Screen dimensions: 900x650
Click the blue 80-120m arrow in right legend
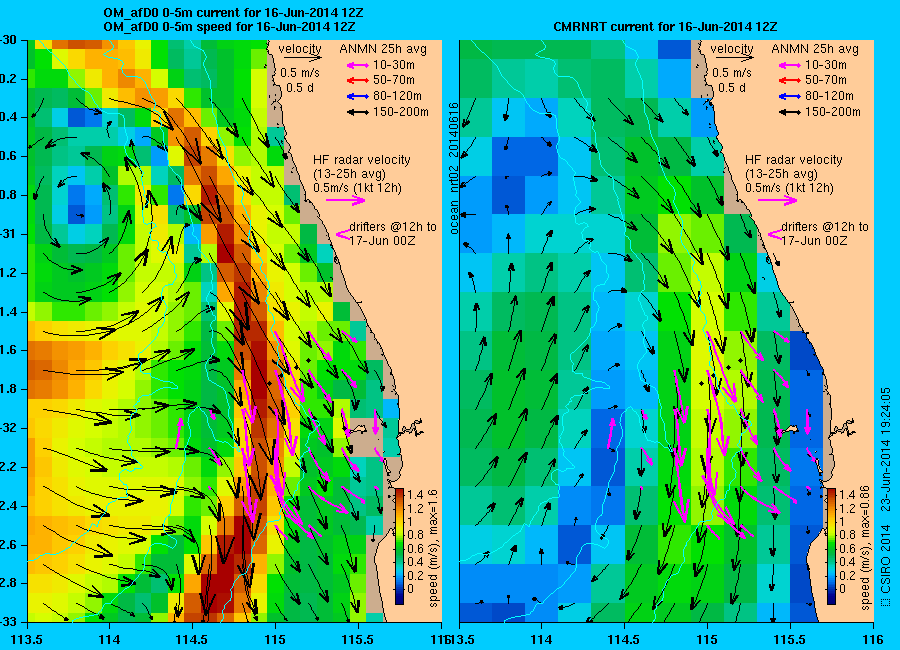tap(790, 96)
